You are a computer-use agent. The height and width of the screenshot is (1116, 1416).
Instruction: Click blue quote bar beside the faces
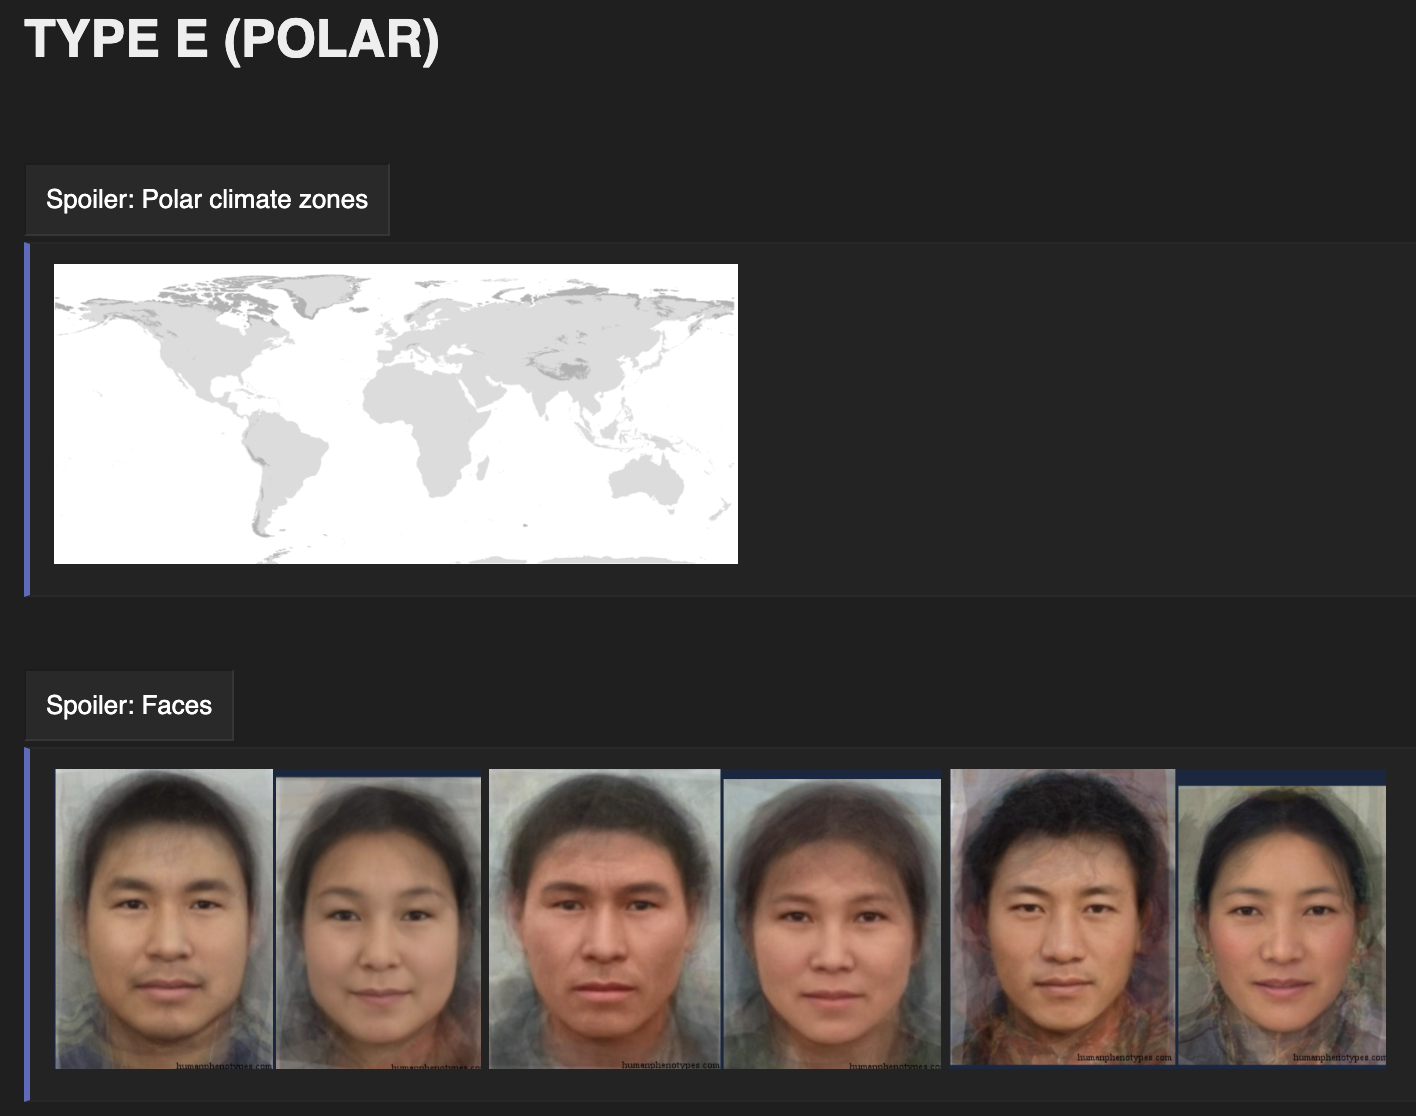coord(27,924)
